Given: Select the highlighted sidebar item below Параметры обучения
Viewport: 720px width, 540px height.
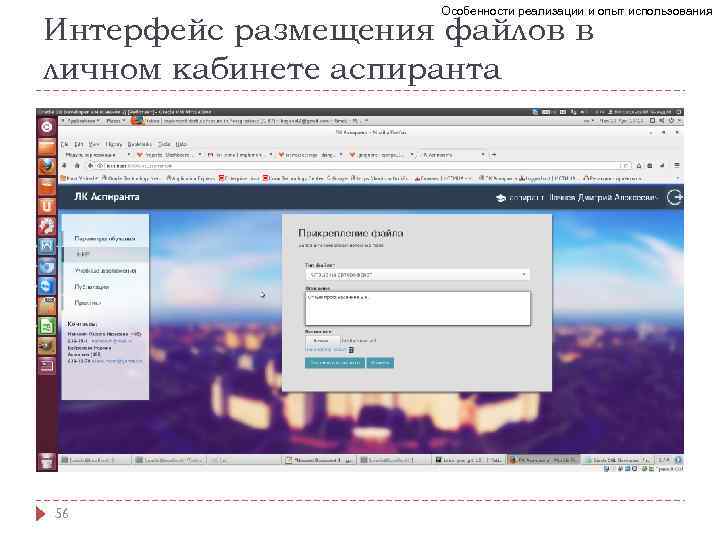Looking at the screenshot, I should pos(106,253).
